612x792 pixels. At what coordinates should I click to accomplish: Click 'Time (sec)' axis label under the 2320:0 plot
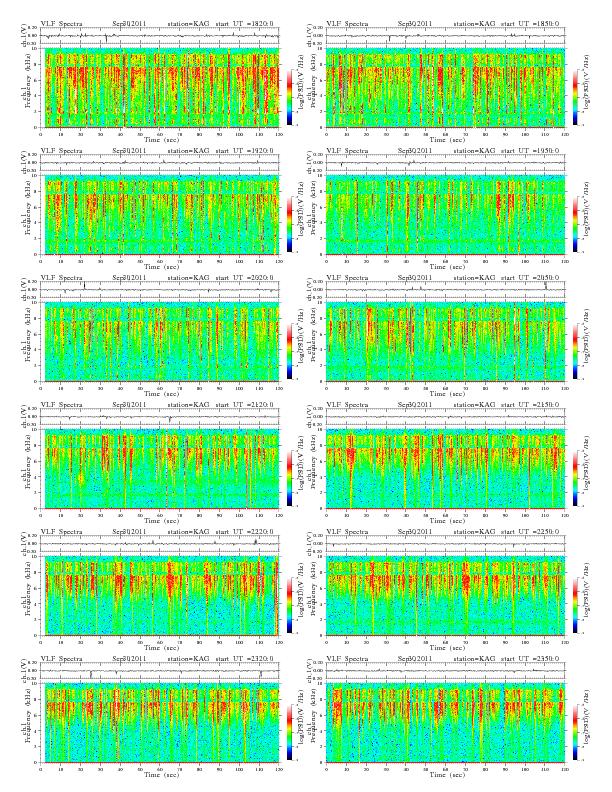click(162, 774)
